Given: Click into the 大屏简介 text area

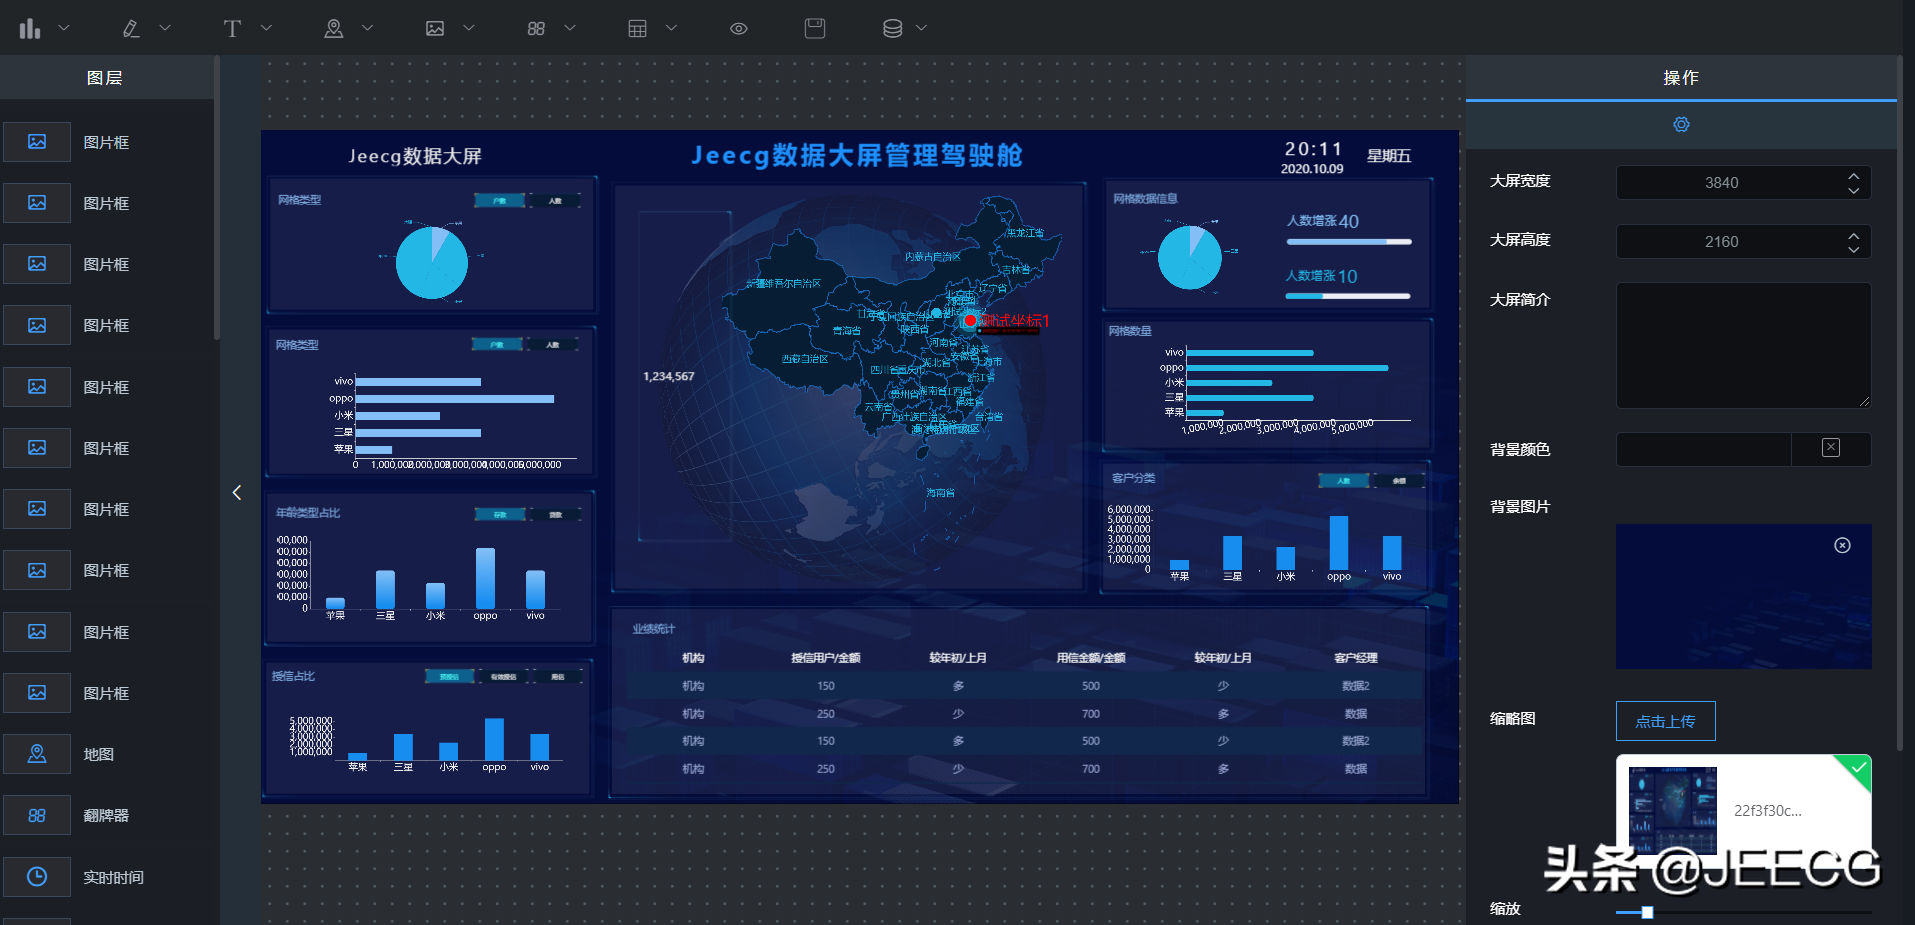Looking at the screenshot, I should pos(1743,345).
